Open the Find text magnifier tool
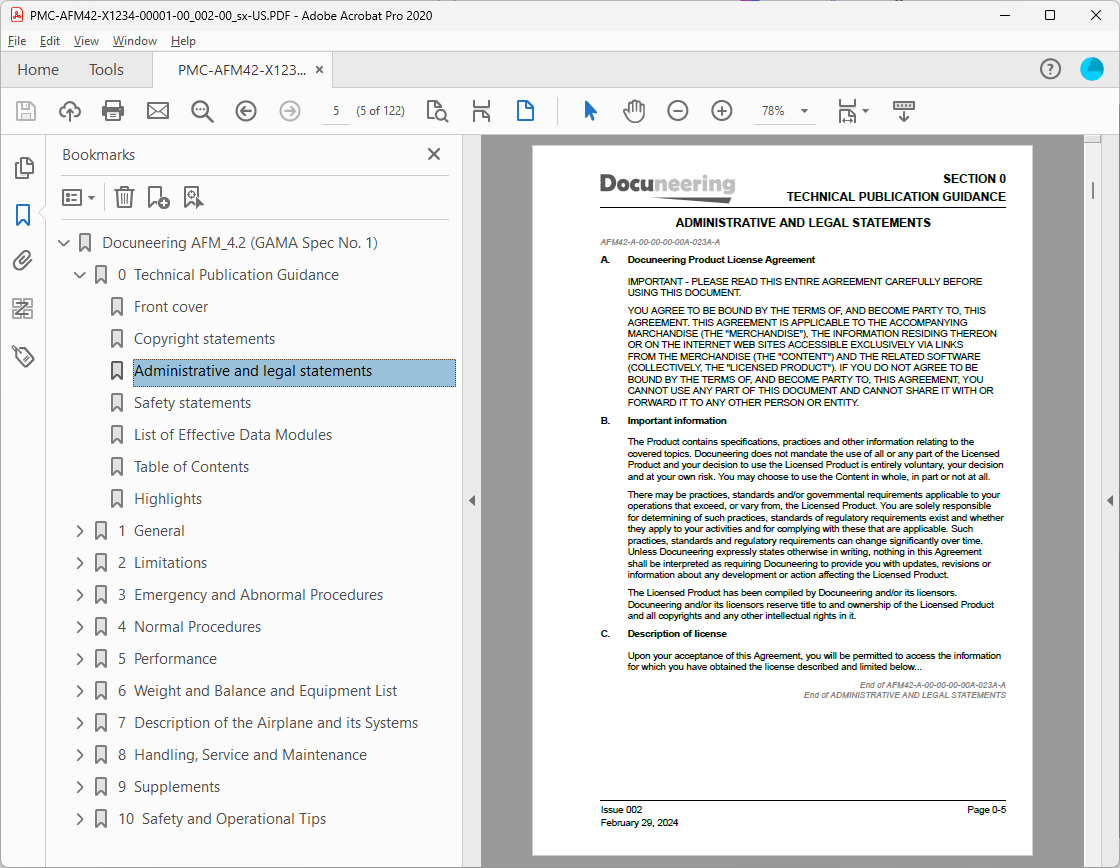The height and width of the screenshot is (868, 1120). click(202, 111)
